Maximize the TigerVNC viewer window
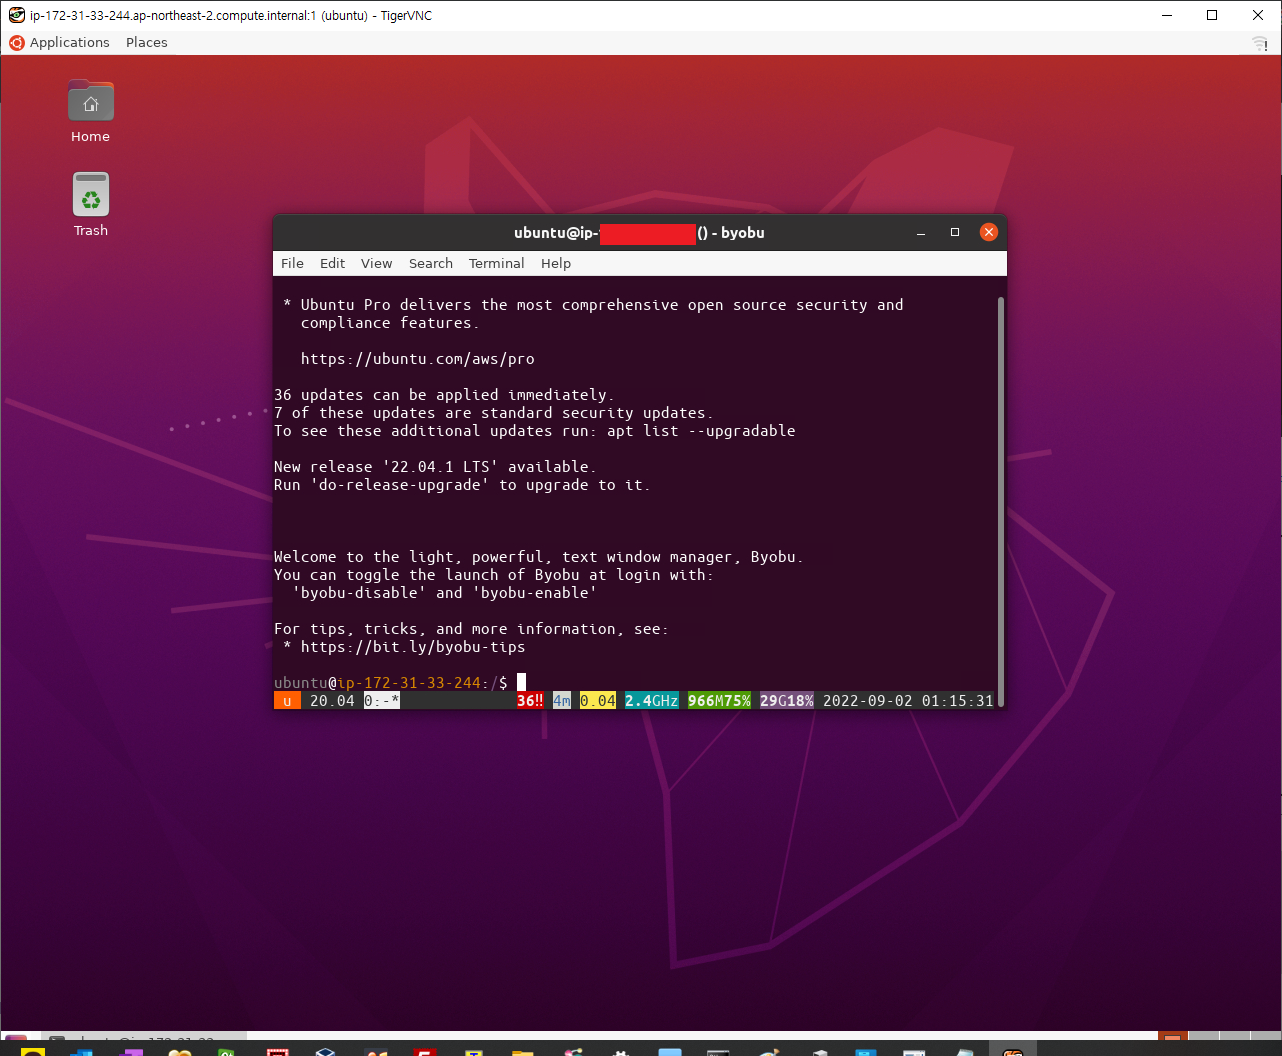The image size is (1282, 1056). click(1212, 15)
